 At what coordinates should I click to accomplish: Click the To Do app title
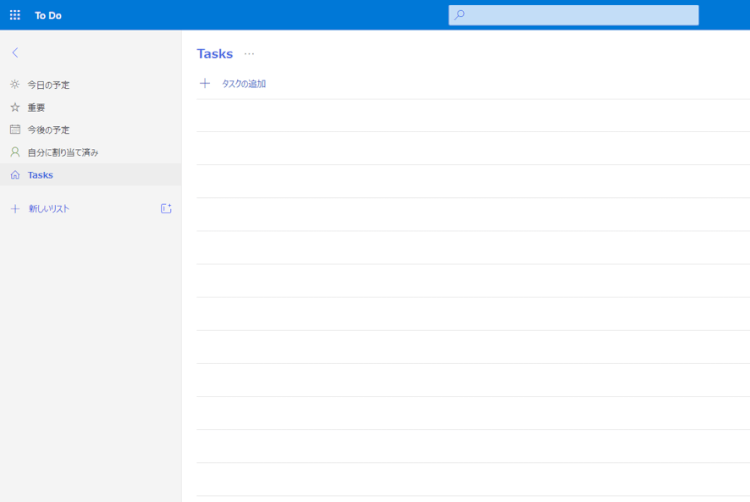(48, 15)
